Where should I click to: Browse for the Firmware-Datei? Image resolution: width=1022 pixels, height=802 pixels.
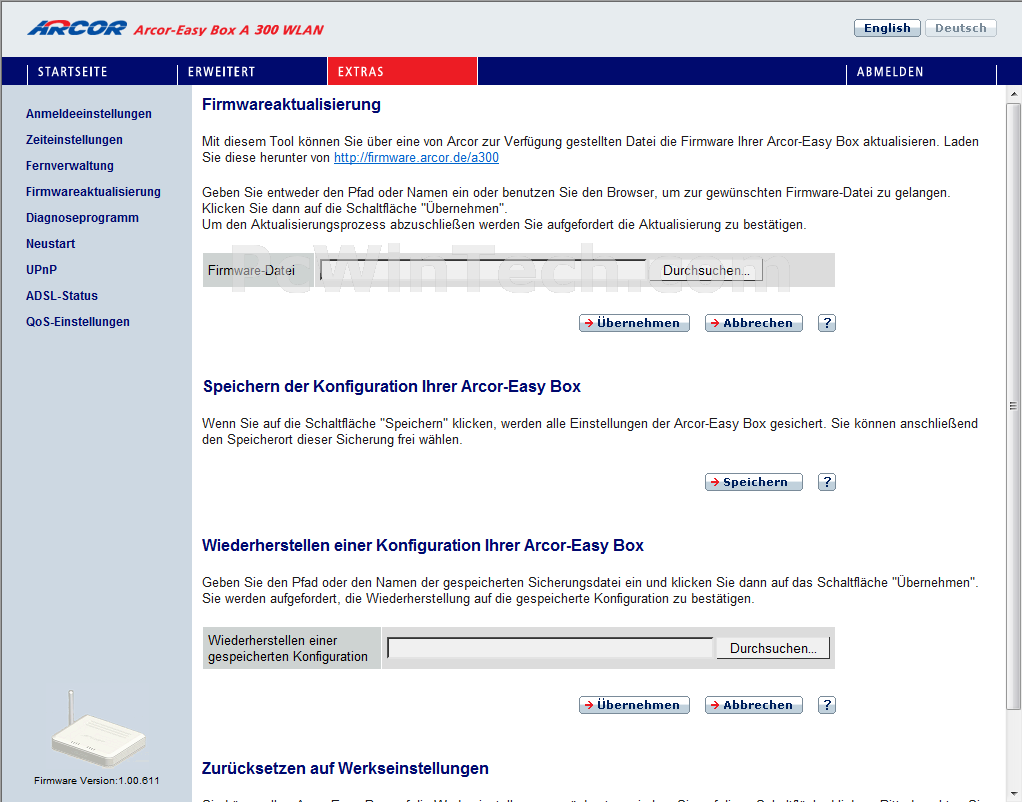tap(706, 271)
